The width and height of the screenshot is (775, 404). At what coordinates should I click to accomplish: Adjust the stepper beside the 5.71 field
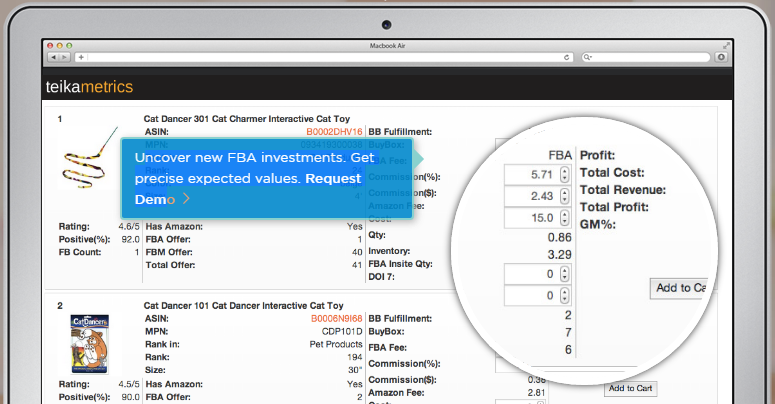(564, 175)
